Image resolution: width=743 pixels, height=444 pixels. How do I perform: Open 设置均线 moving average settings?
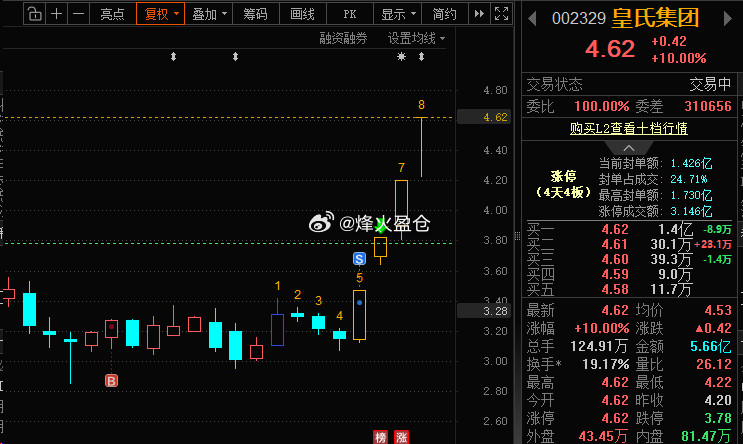pos(416,38)
